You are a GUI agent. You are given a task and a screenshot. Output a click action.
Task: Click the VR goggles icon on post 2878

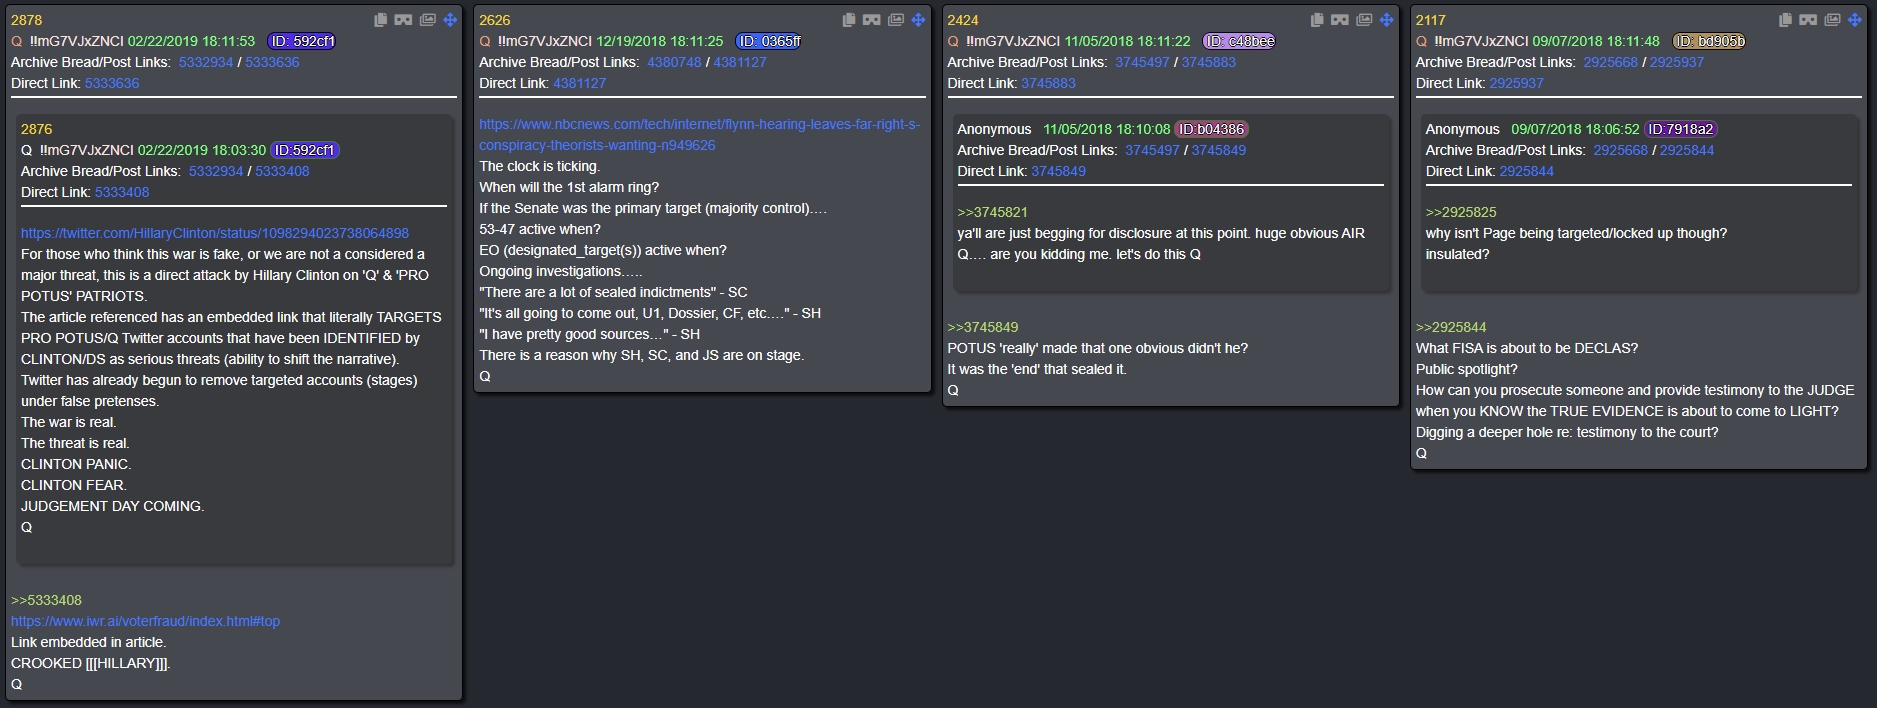click(x=404, y=20)
